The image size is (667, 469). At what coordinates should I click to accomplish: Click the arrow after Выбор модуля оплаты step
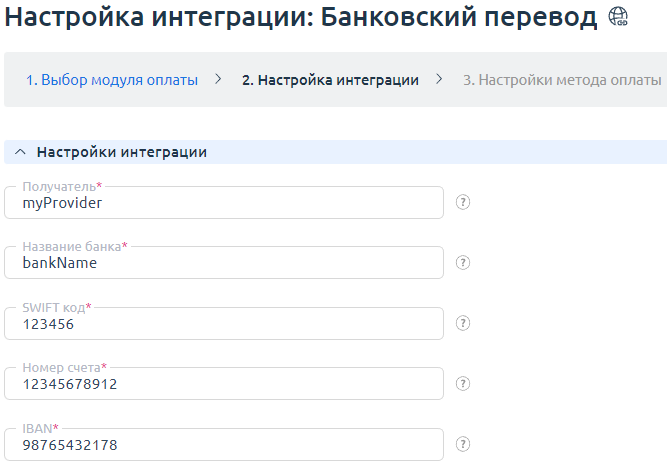click(x=219, y=79)
